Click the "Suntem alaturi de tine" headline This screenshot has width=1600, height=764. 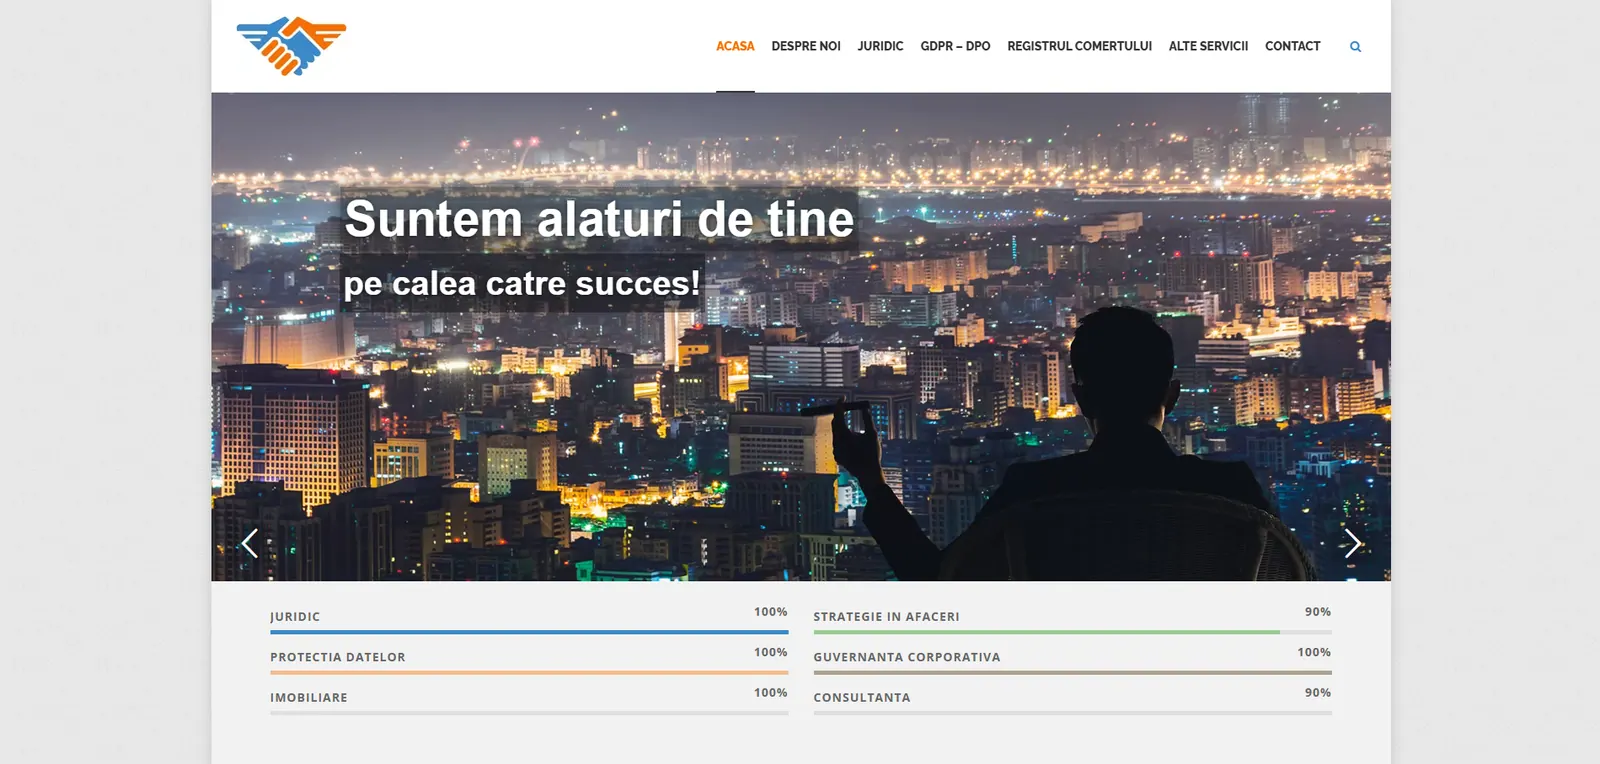click(x=599, y=219)
